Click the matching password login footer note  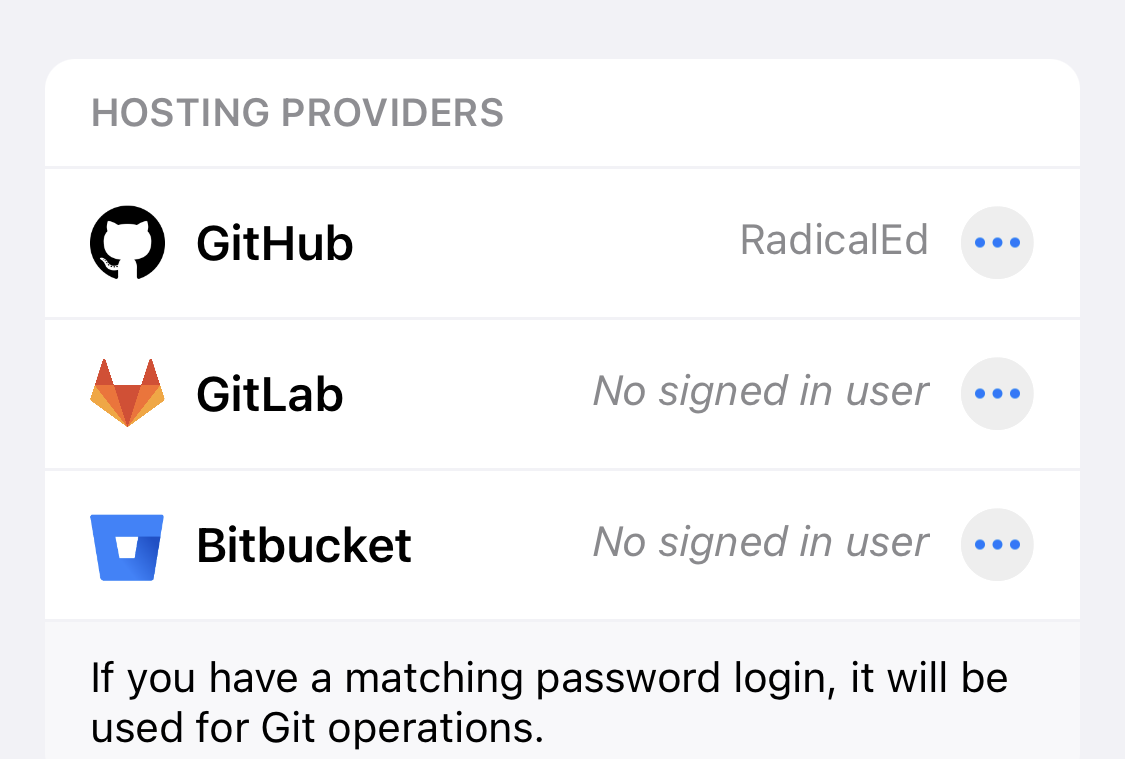550,702
